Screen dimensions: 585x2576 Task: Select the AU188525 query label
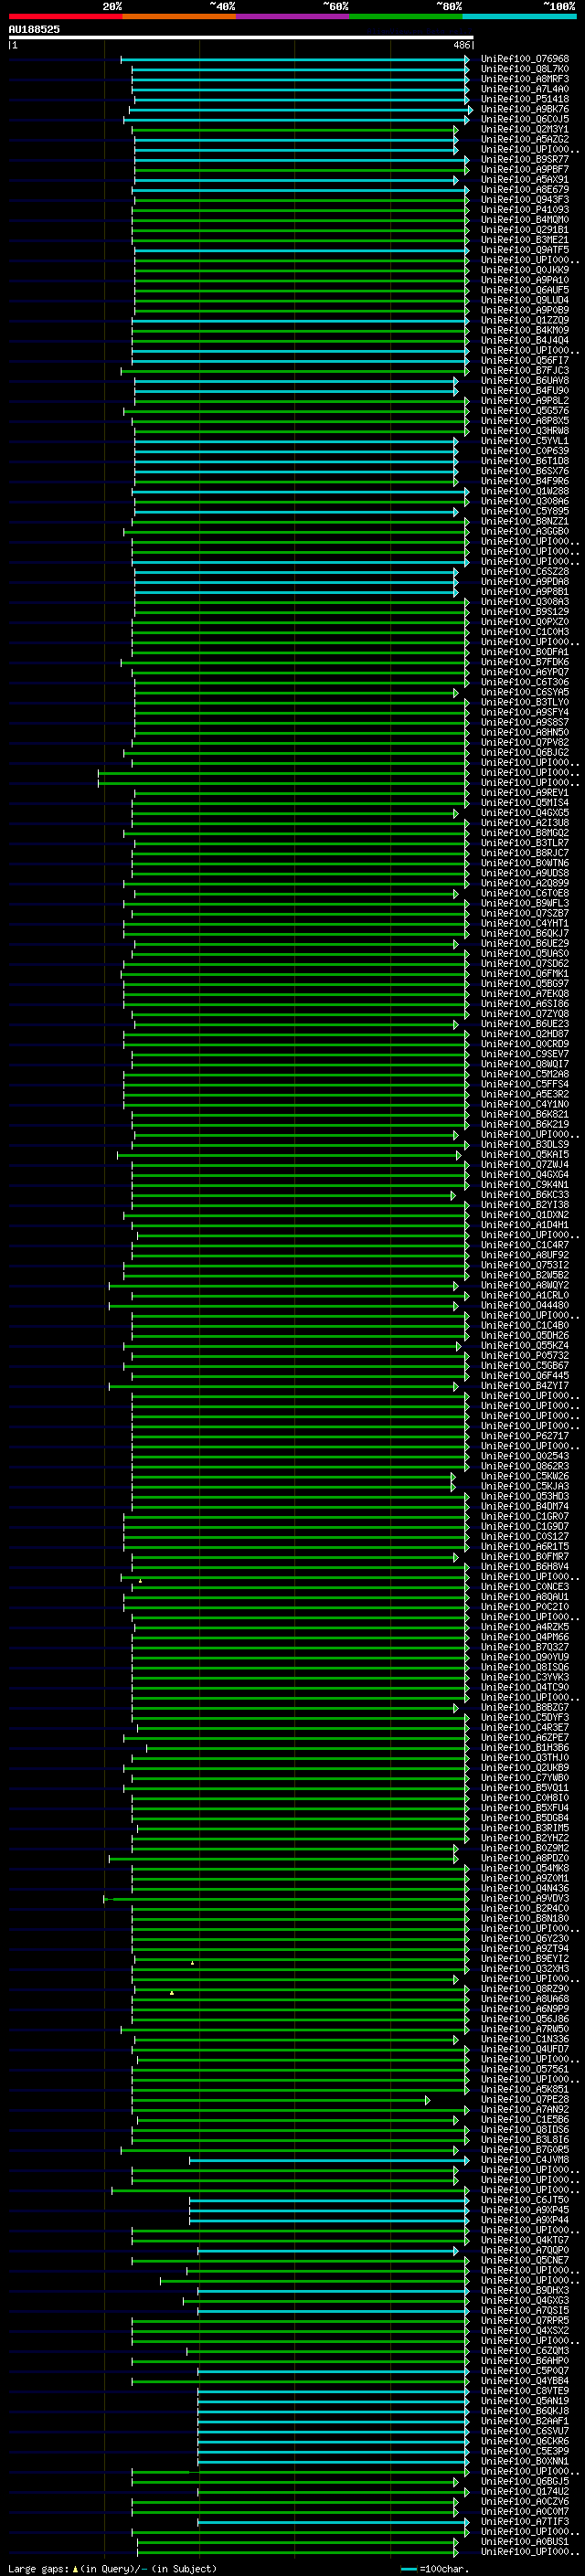34,29
